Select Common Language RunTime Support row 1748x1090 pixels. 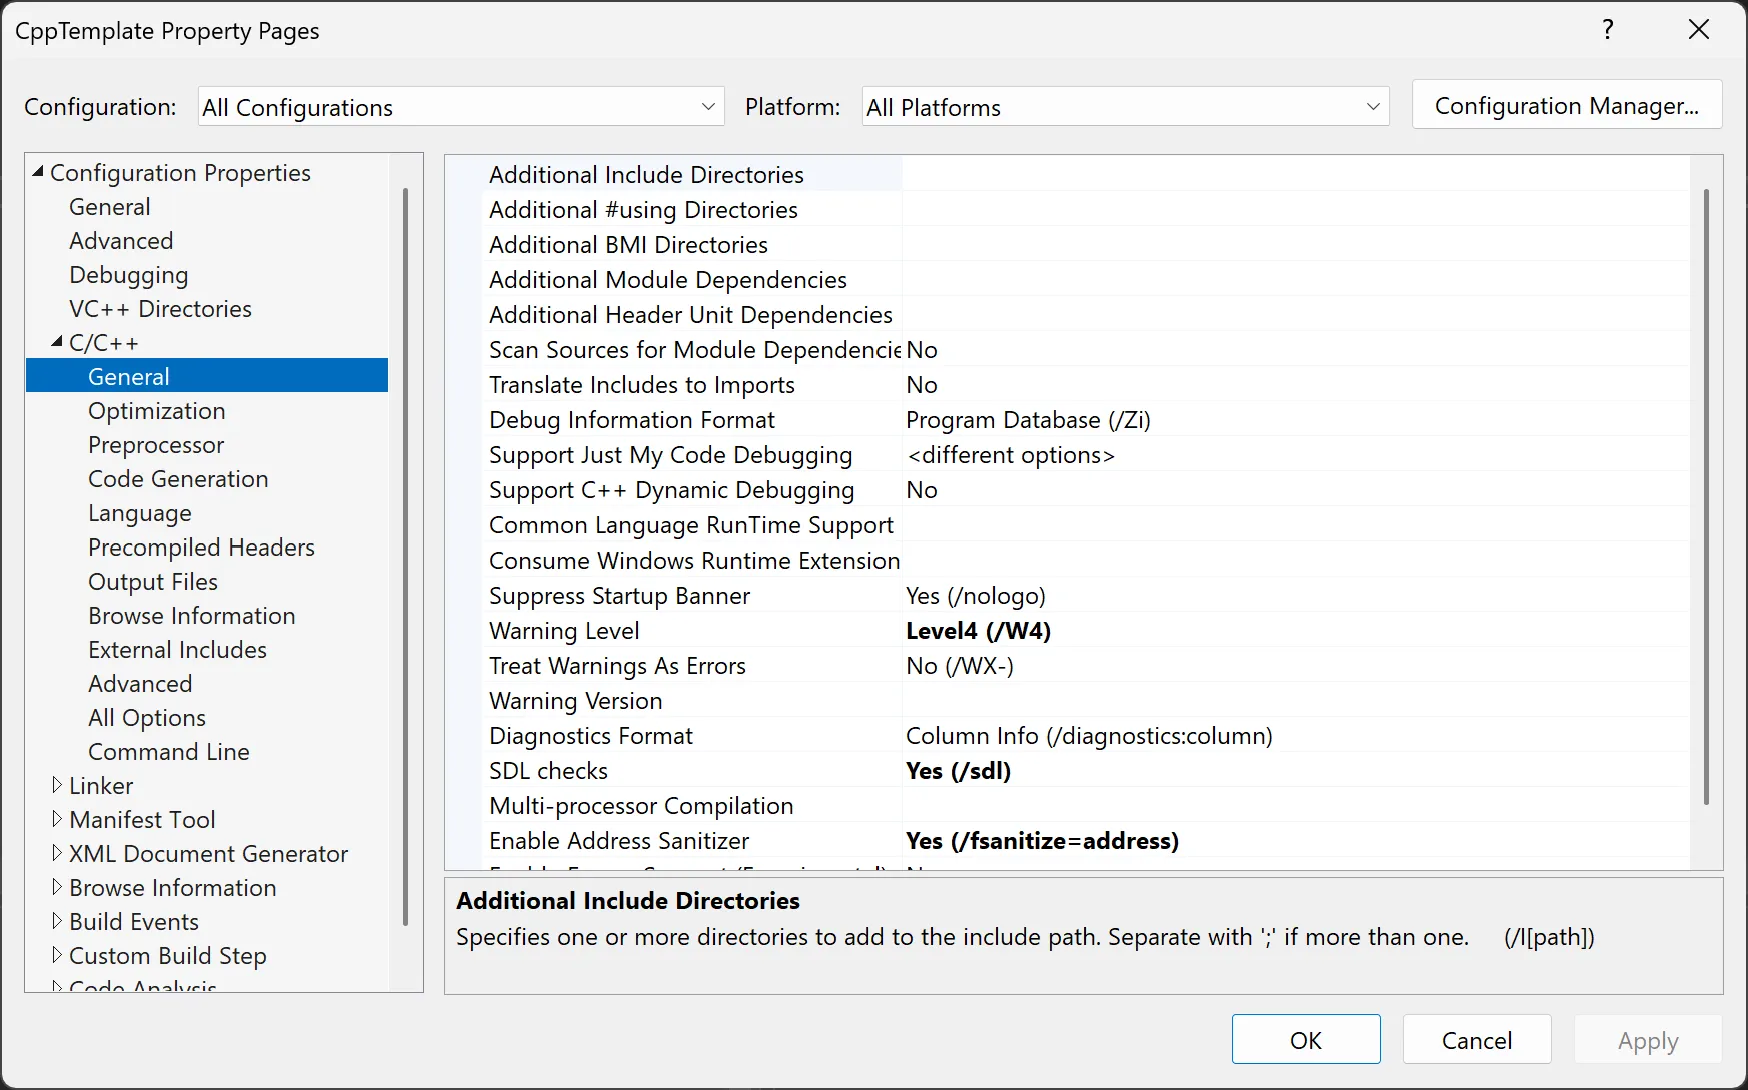point(1085,524)
